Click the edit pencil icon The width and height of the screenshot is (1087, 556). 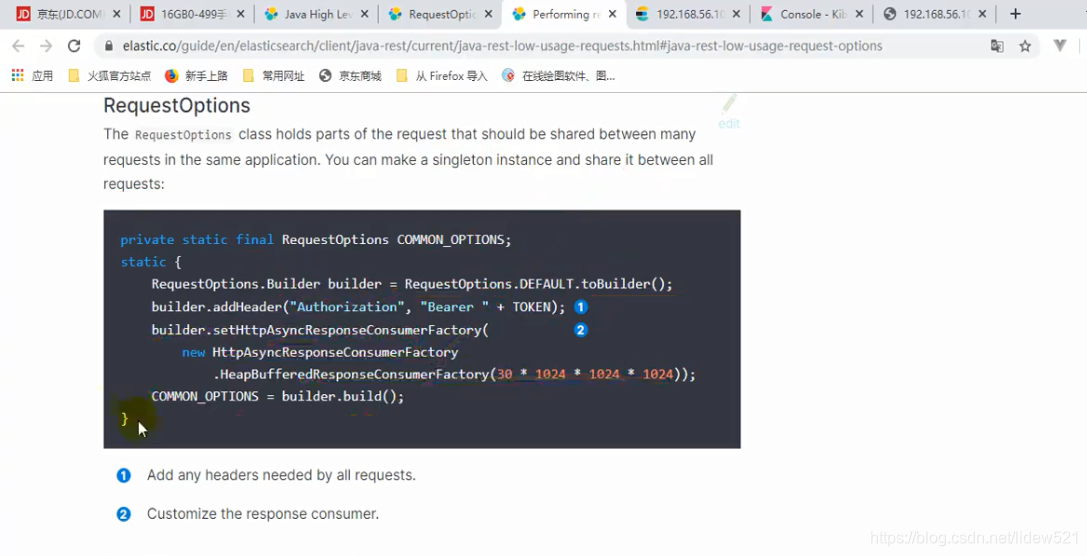coord(729,103)
